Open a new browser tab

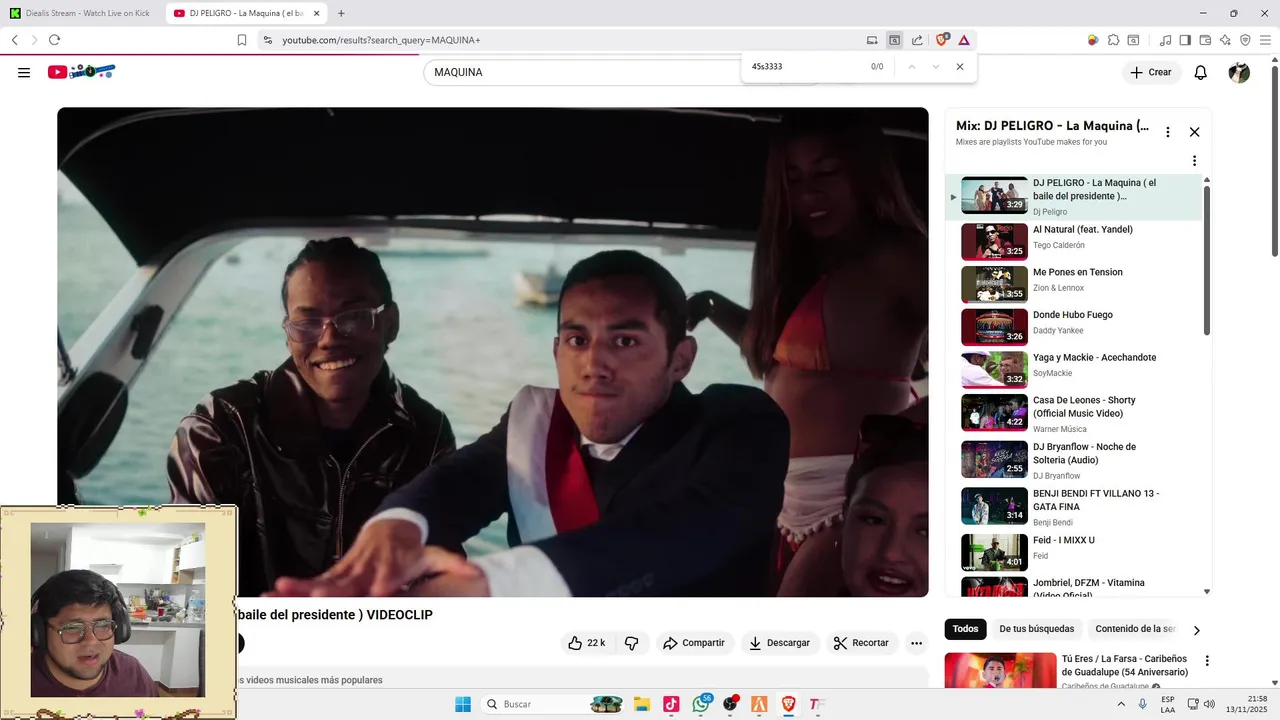pyautogui.click(x=341, y=13)
